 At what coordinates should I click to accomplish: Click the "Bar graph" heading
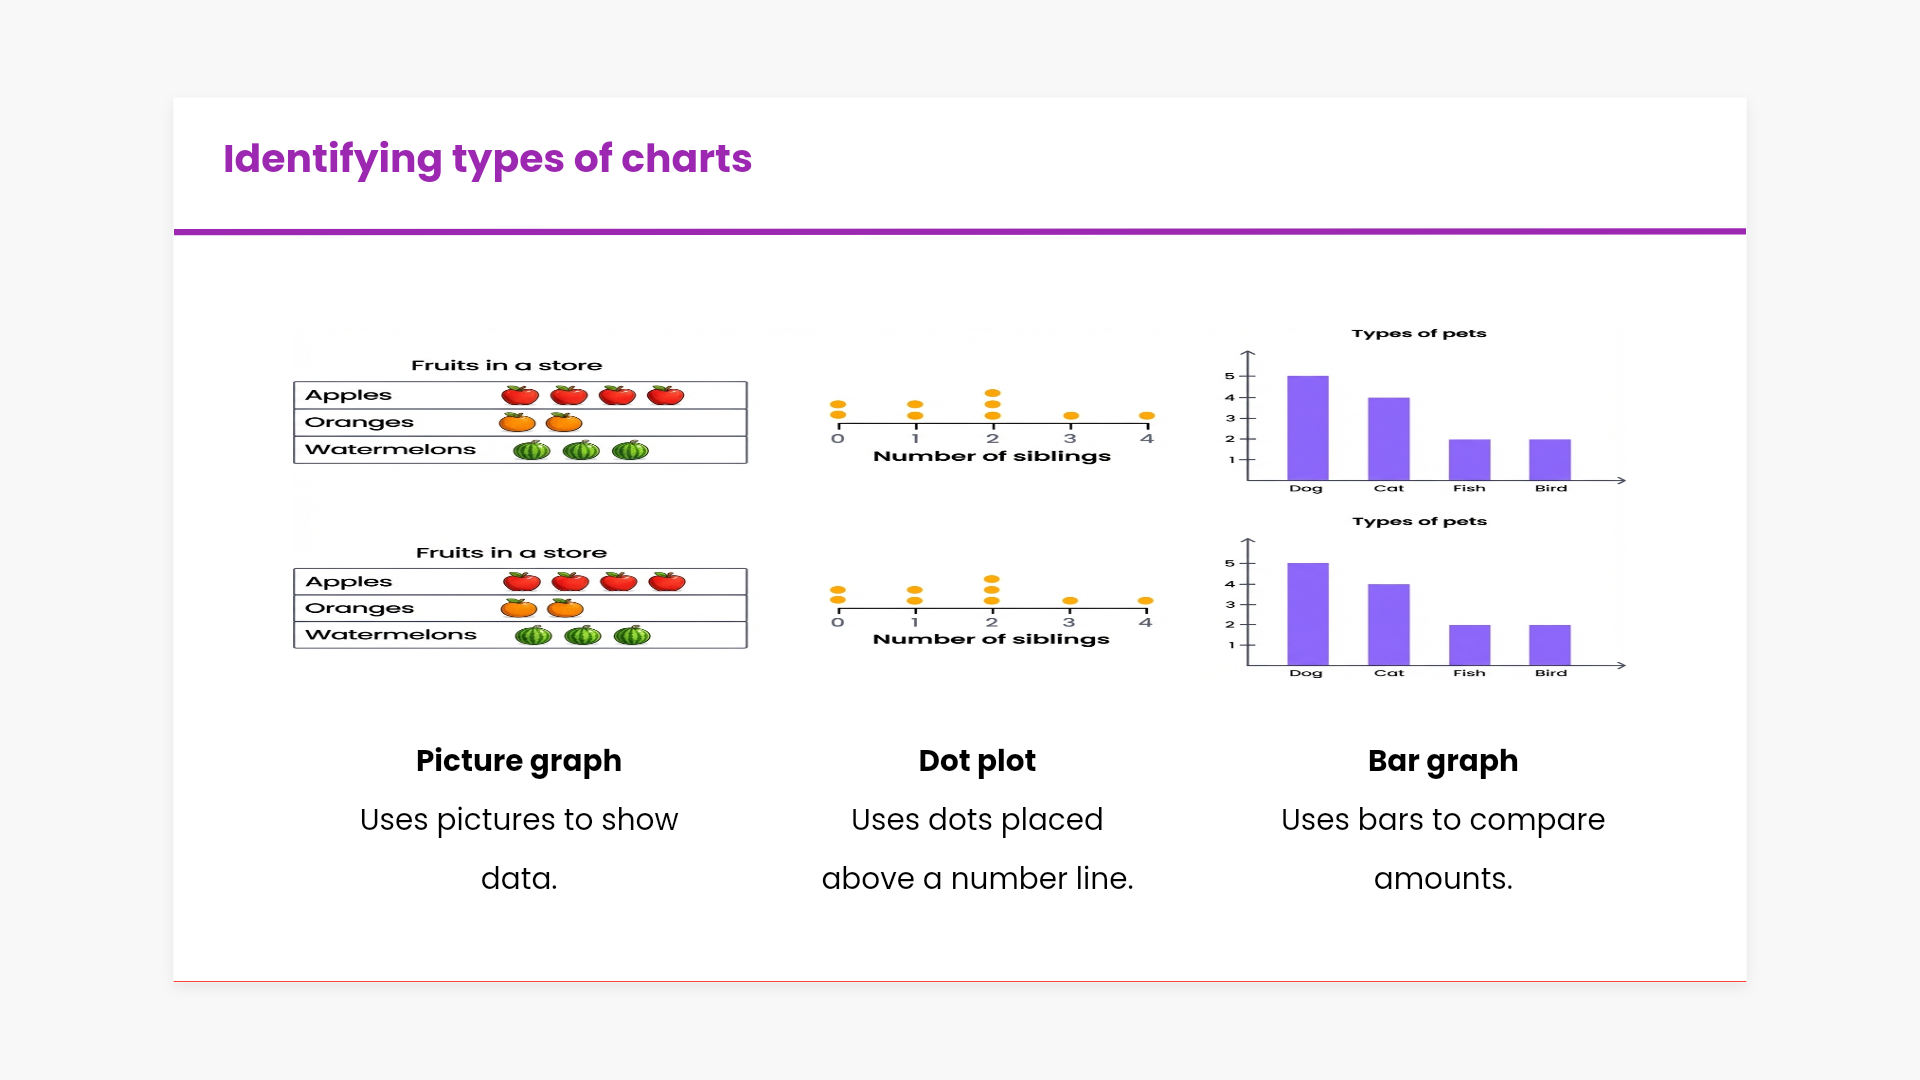(x=1443, y=761)
